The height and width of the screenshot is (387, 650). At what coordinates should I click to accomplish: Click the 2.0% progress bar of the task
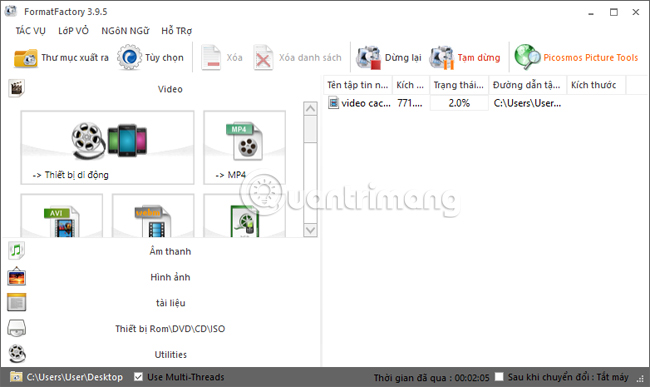click(459, 103)
